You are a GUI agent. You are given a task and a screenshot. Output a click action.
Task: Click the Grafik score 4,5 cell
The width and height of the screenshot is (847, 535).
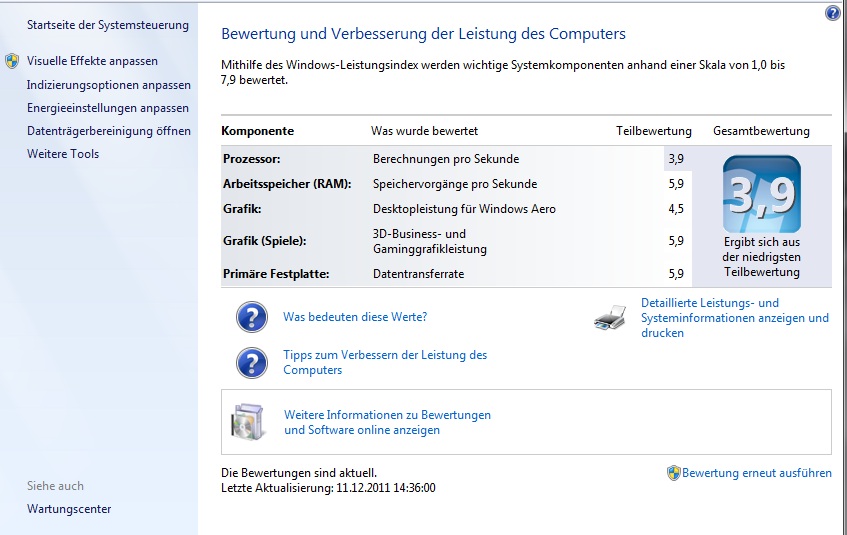click(x=676, y=209)
